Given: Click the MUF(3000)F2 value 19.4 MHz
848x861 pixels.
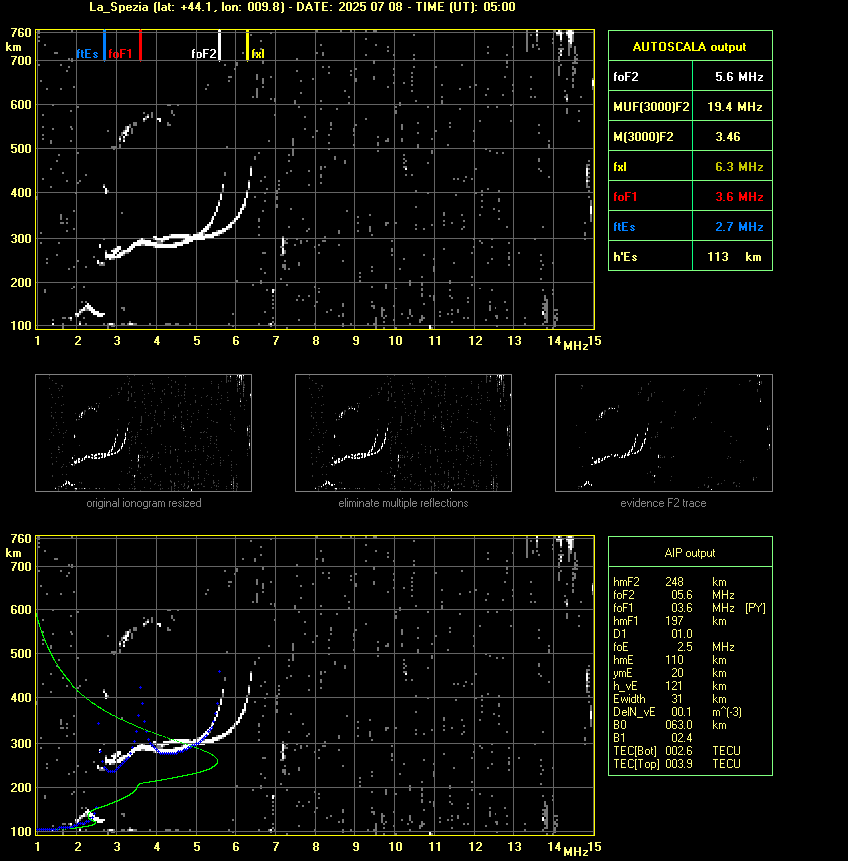Looking at the screenshot, I should coord(735,107).
